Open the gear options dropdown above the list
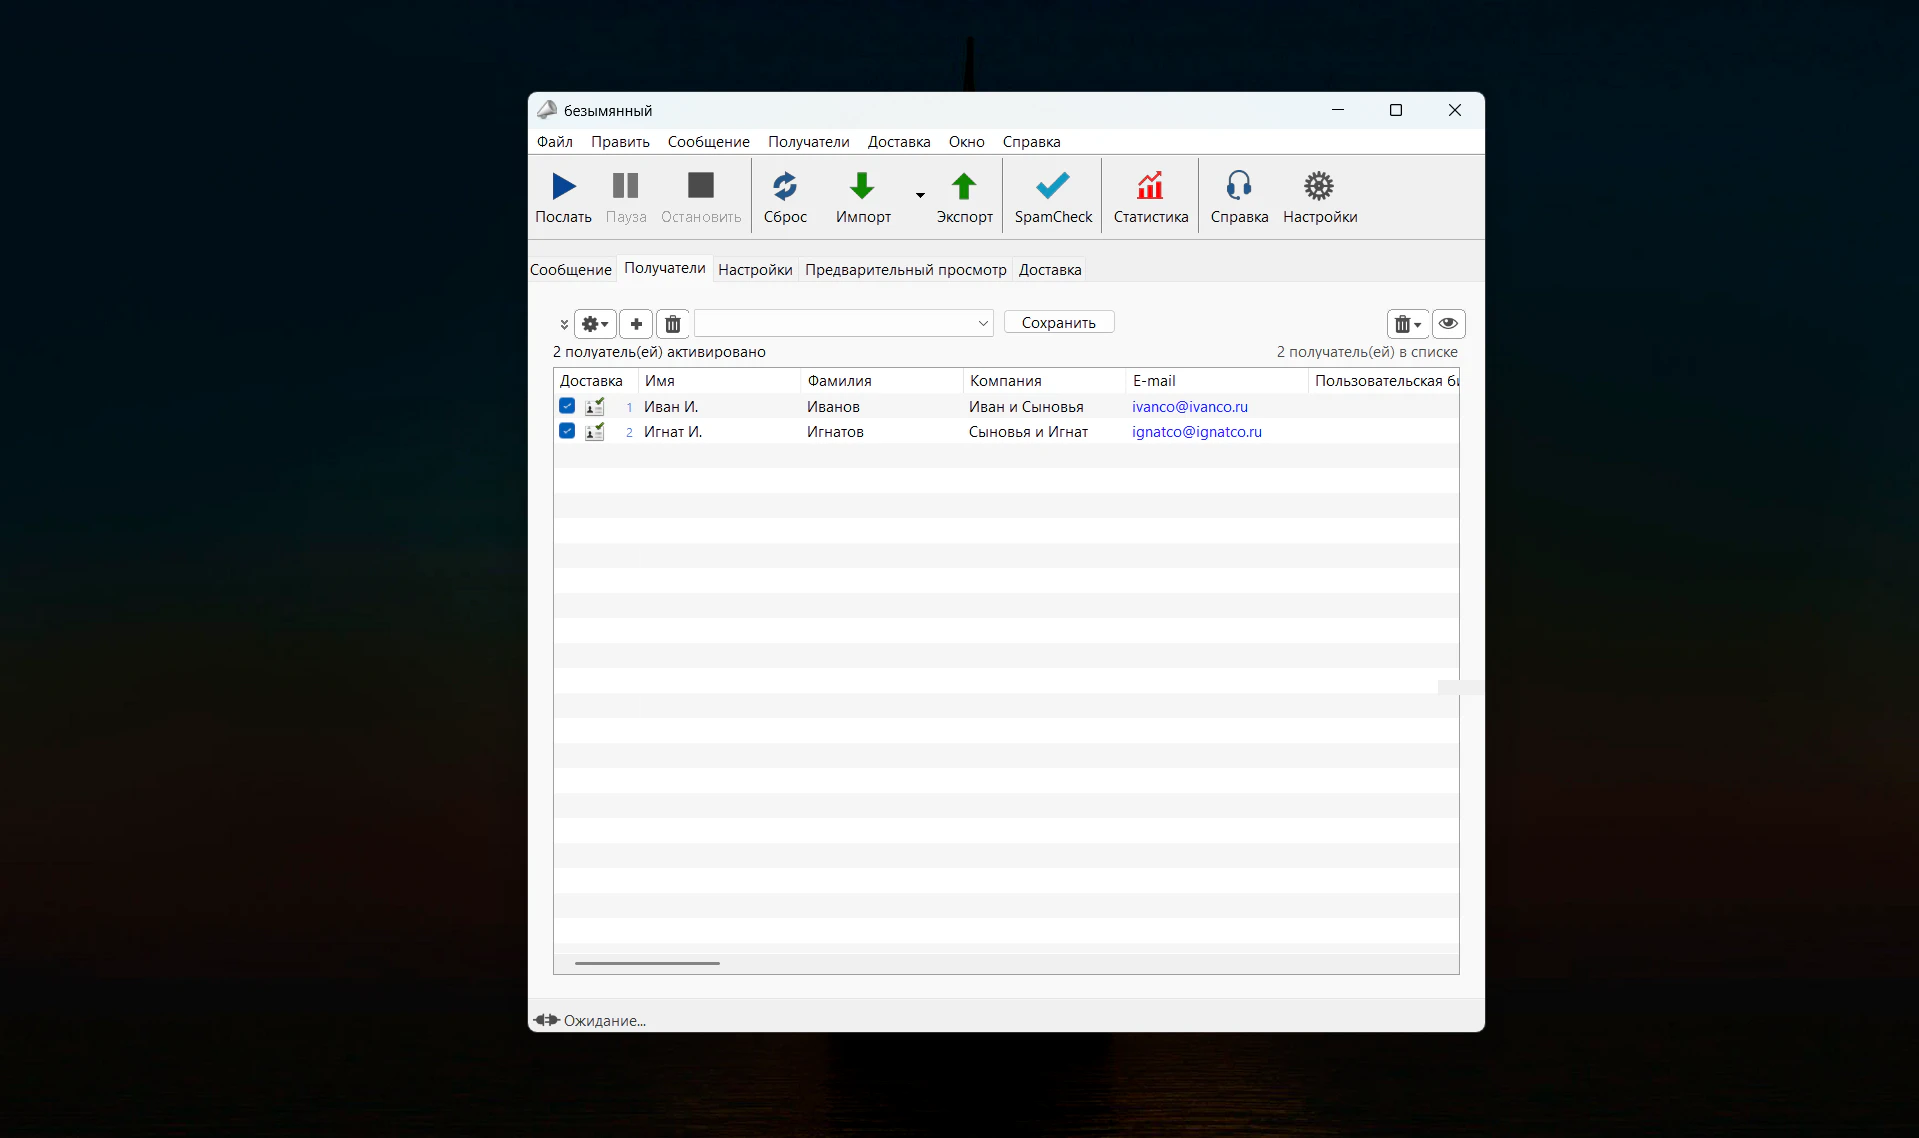This screenshot has height=1138, width=1919. point(595,324)
